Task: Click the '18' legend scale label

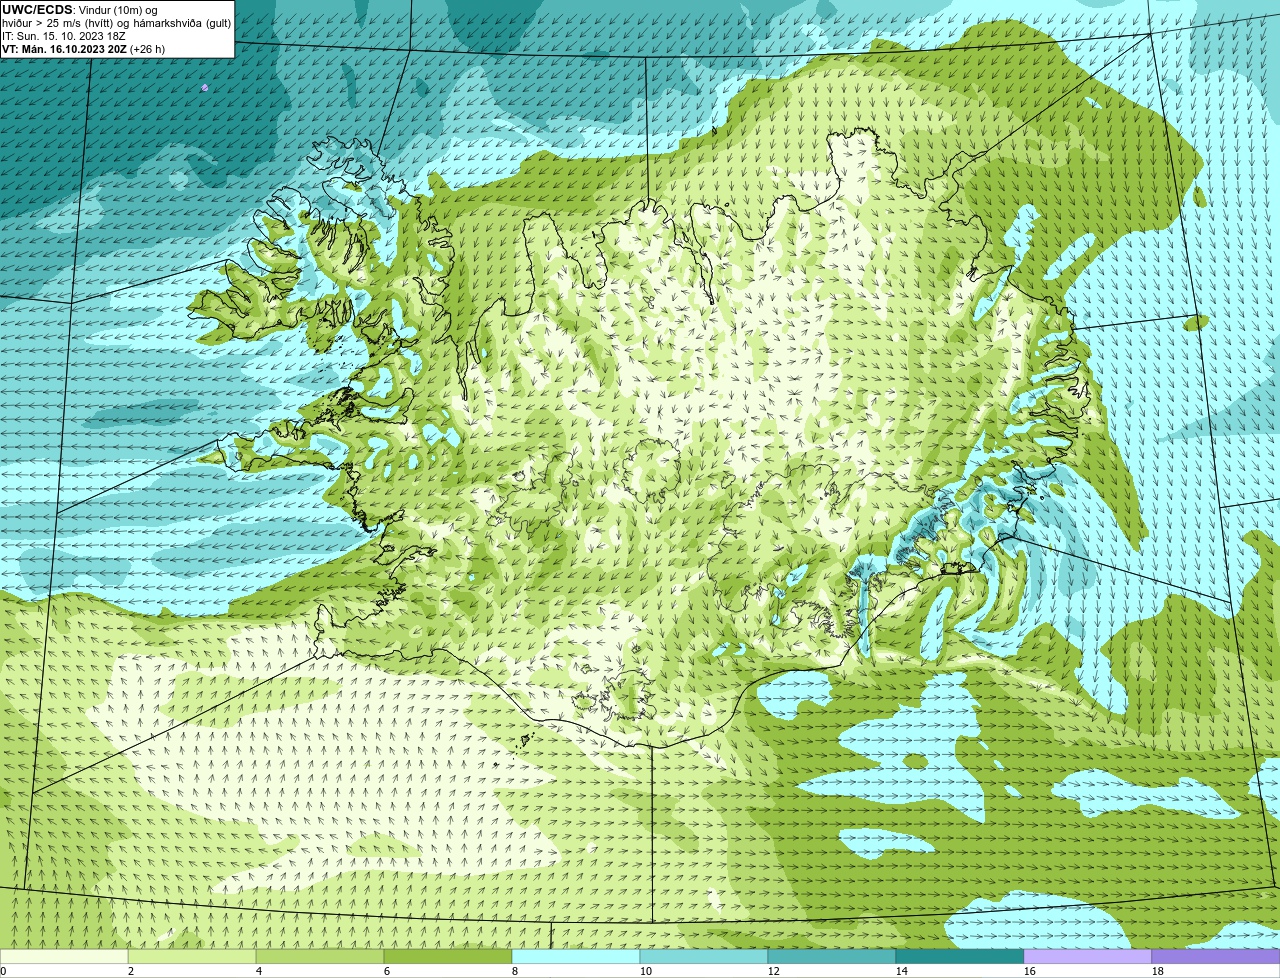Action: click(1158, 971)
